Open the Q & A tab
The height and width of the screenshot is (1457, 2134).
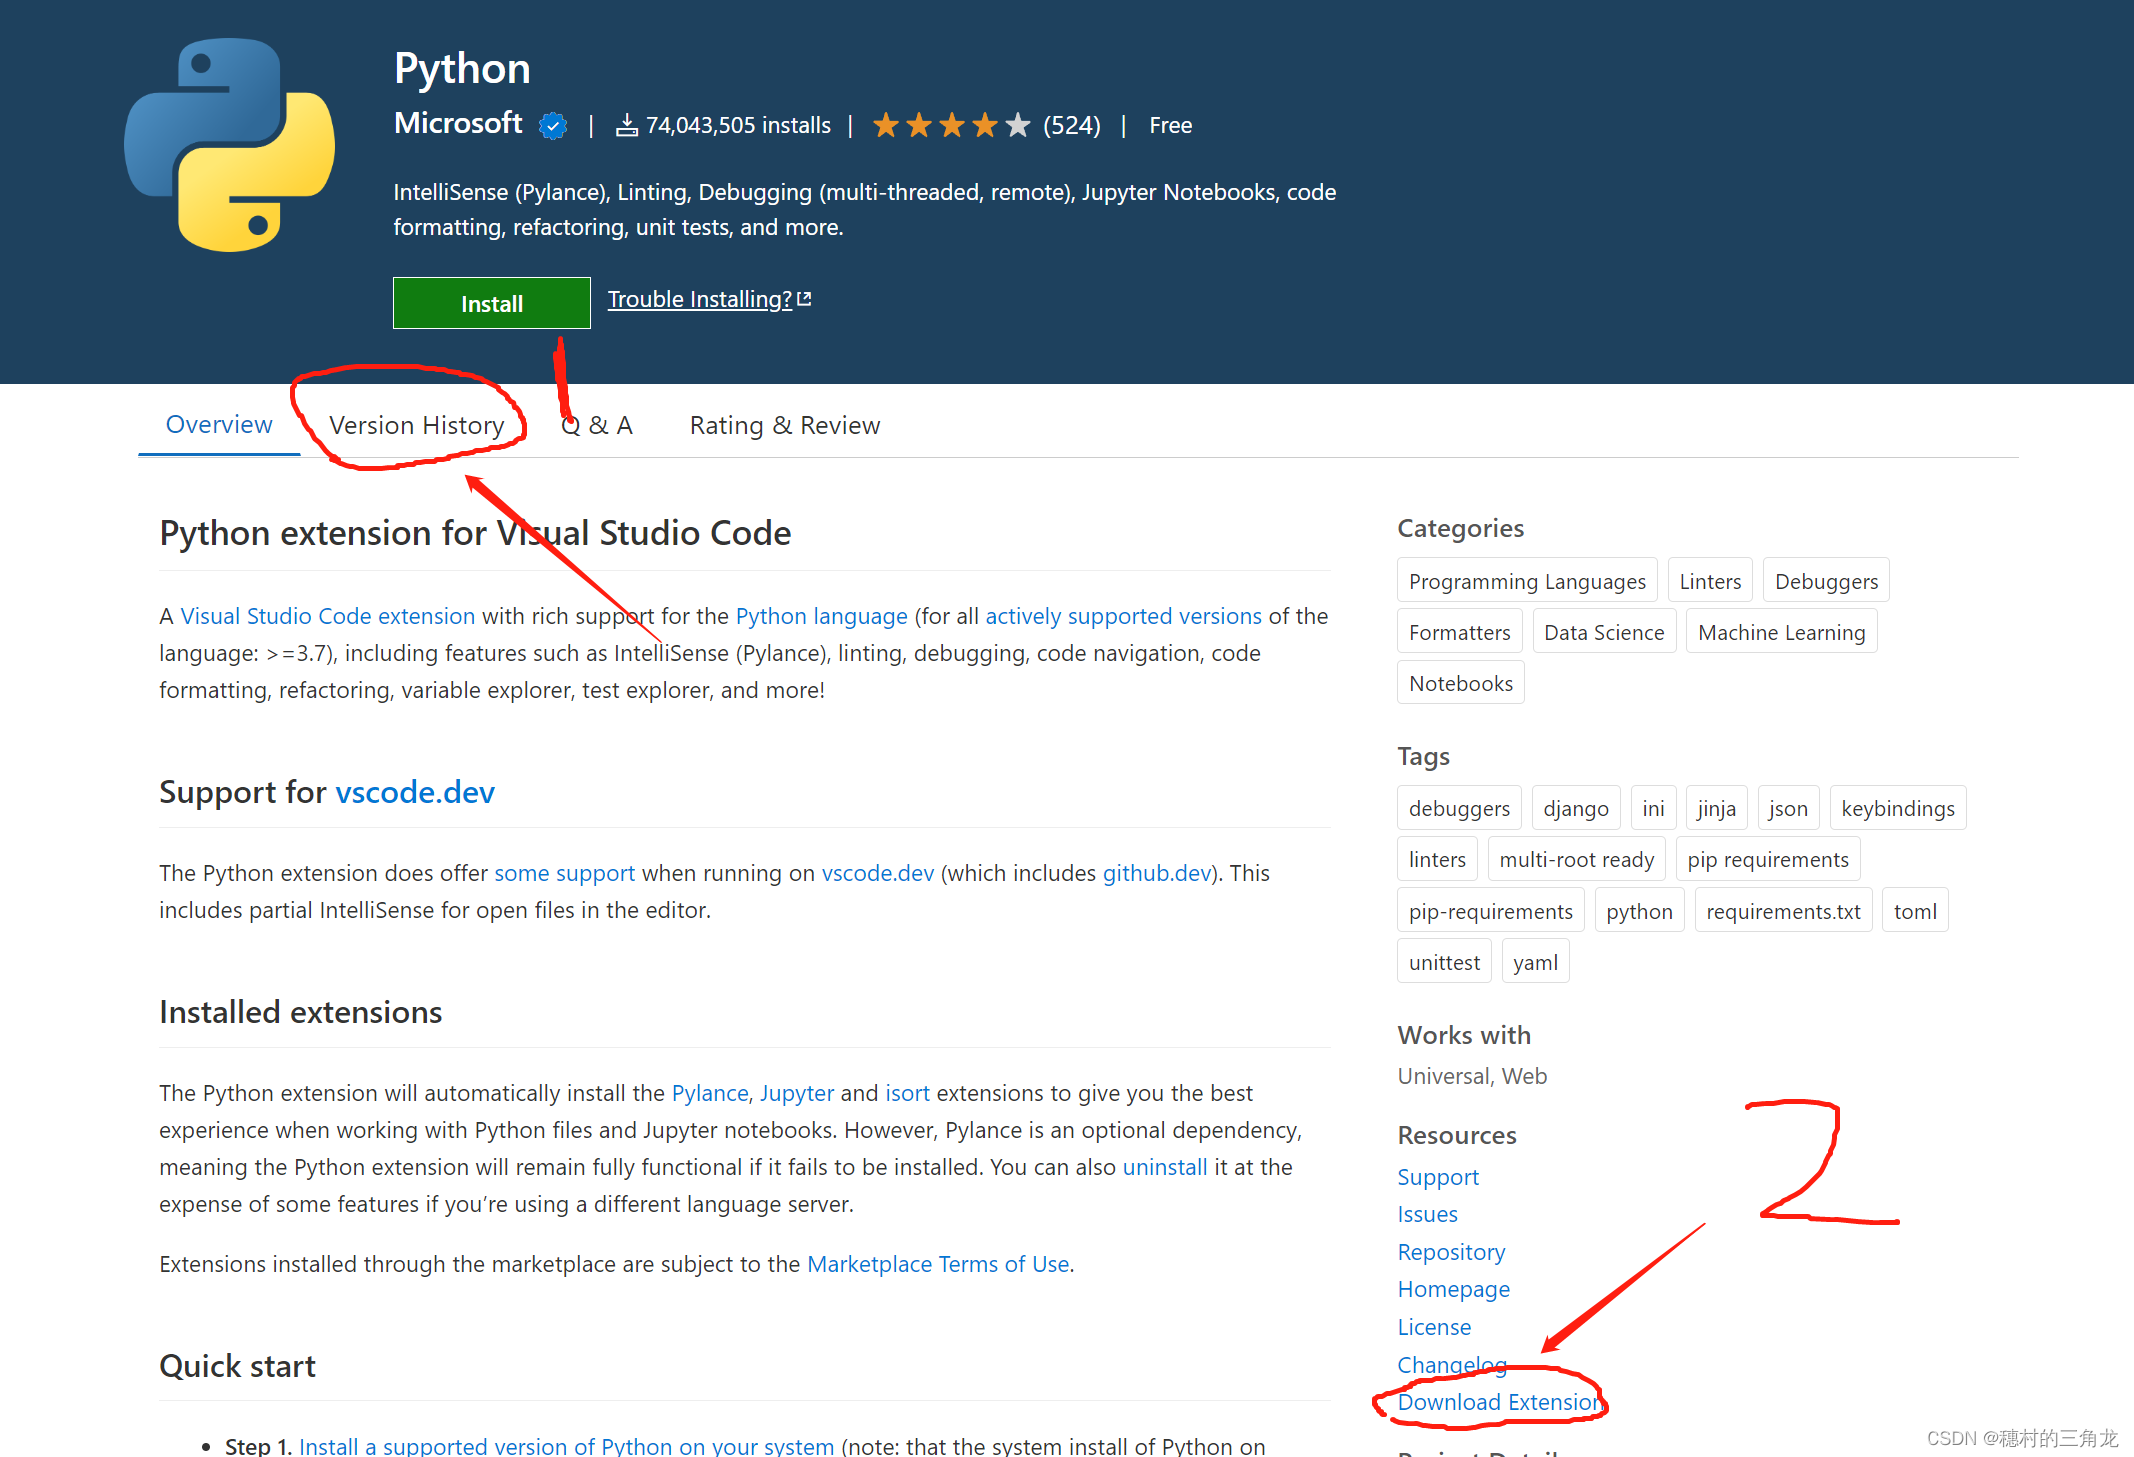(x=597, y=425)
